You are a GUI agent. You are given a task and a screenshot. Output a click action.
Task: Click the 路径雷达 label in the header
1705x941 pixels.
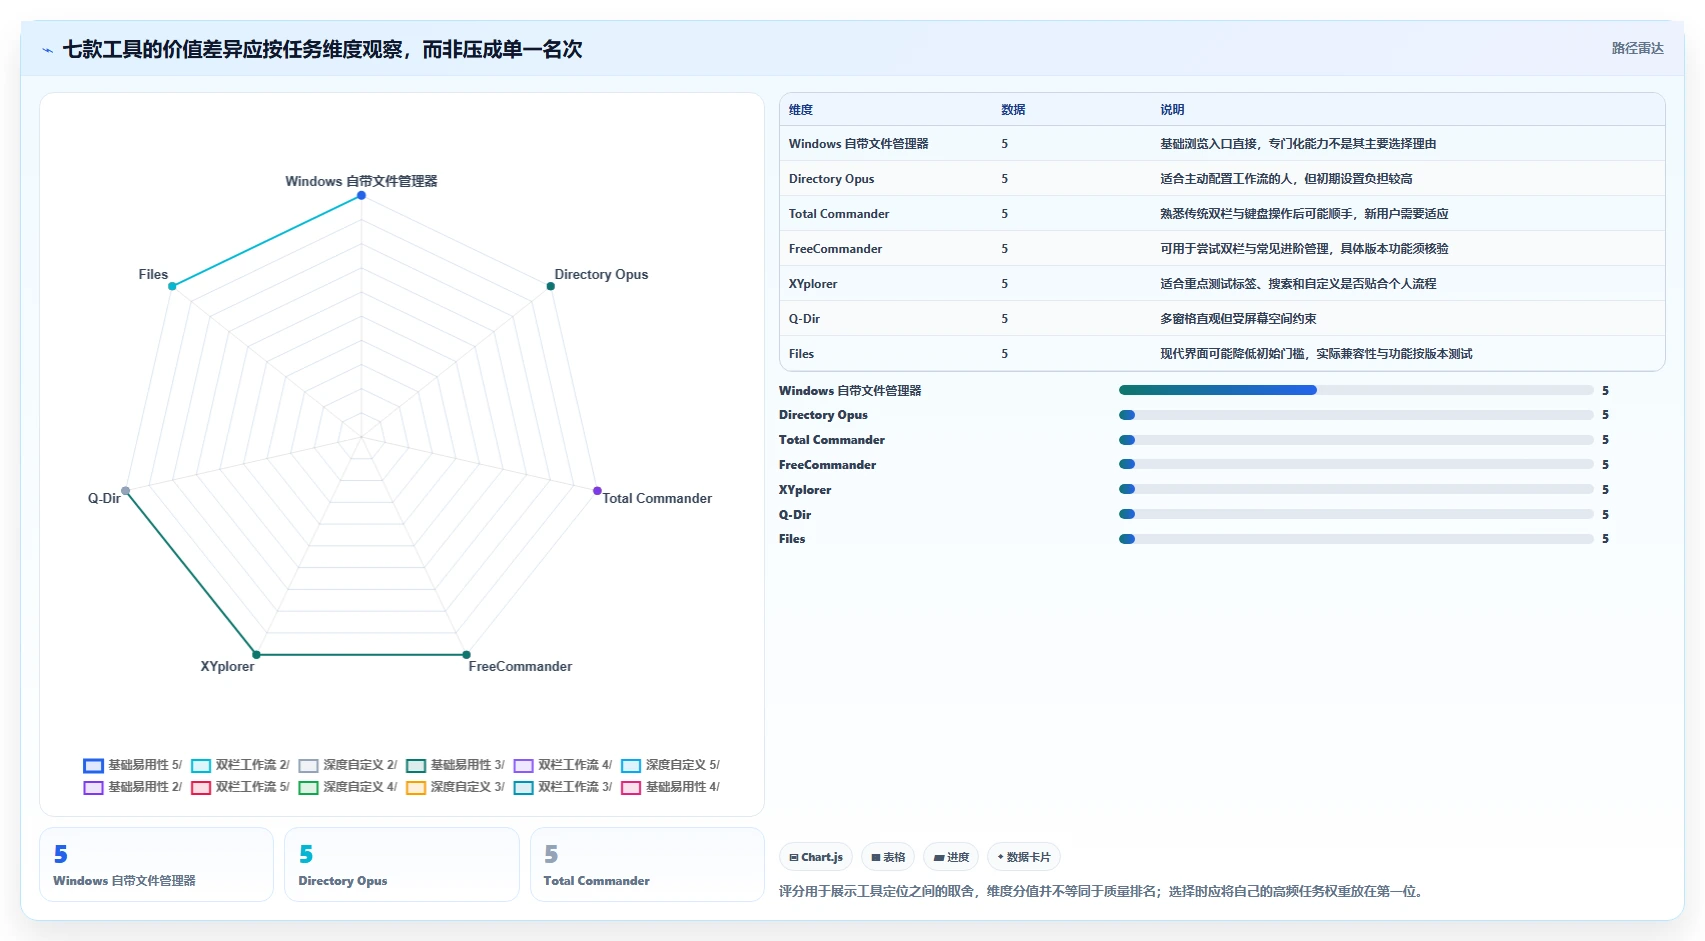click(x=1637, y=48)
